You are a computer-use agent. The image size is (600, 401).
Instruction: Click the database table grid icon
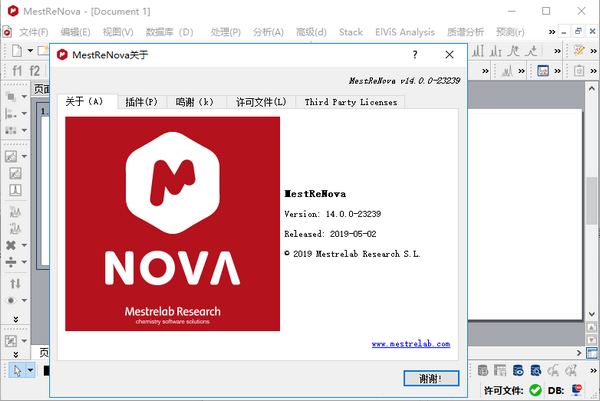click(500, 370)
